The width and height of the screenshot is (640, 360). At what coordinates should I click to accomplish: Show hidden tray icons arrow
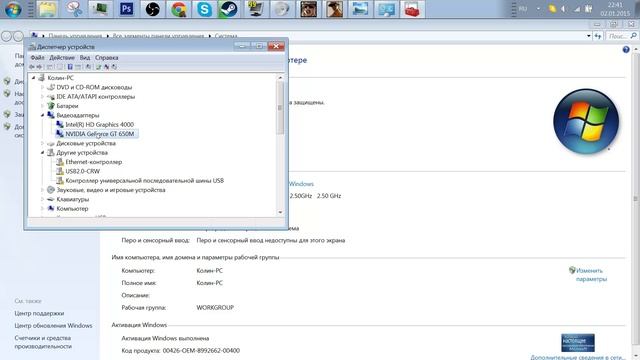click(x=538, y=9)
